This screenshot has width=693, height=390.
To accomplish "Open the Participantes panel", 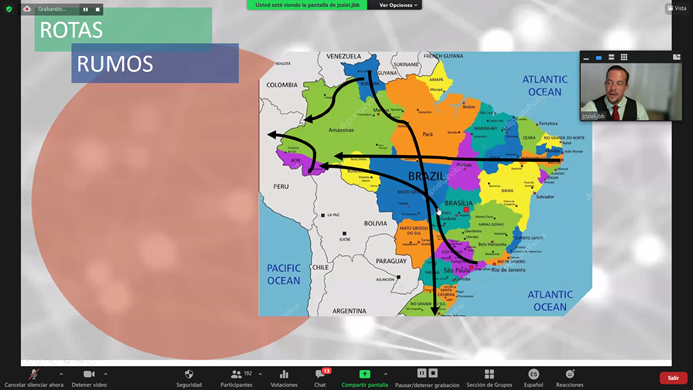I will coord(236,378).
